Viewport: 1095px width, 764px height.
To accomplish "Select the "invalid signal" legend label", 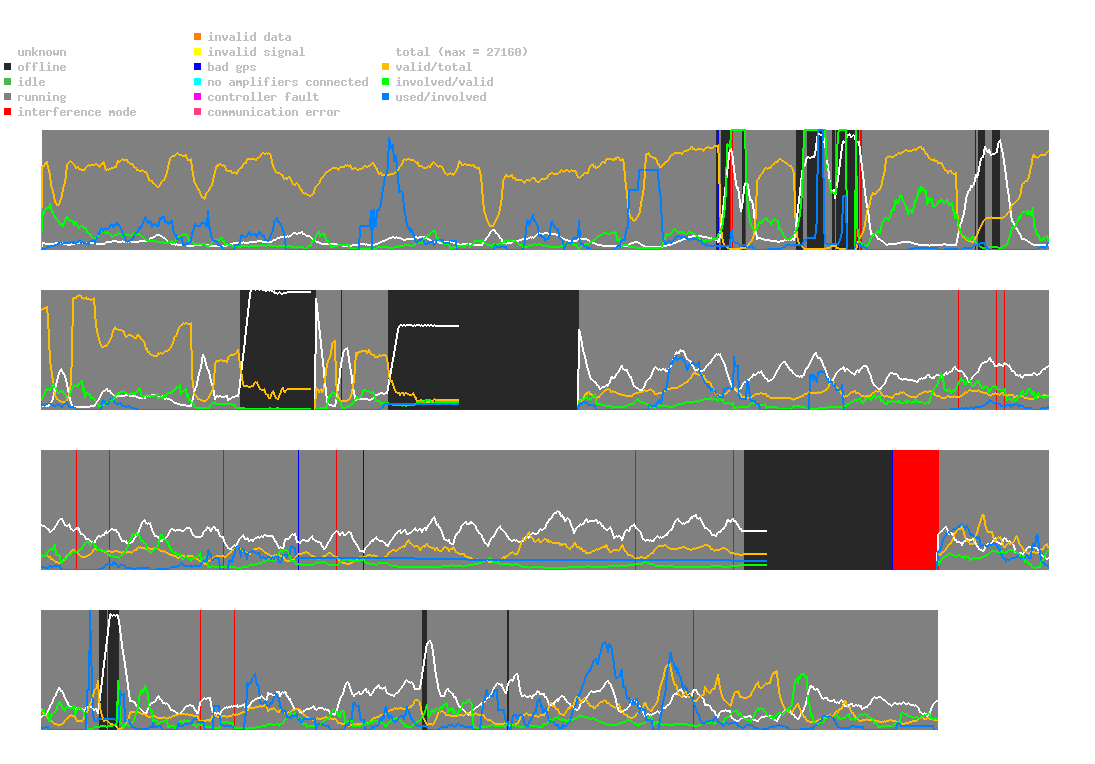I will click(x=256, y=52).
